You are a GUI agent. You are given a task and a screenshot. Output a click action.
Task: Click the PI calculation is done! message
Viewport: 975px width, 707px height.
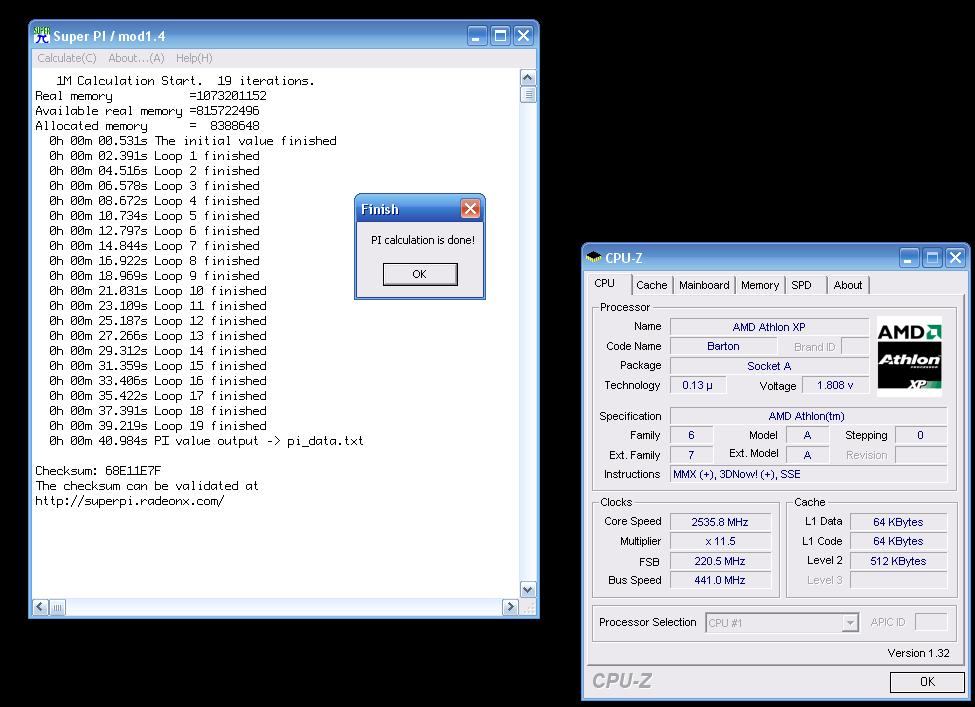(423, 240)
